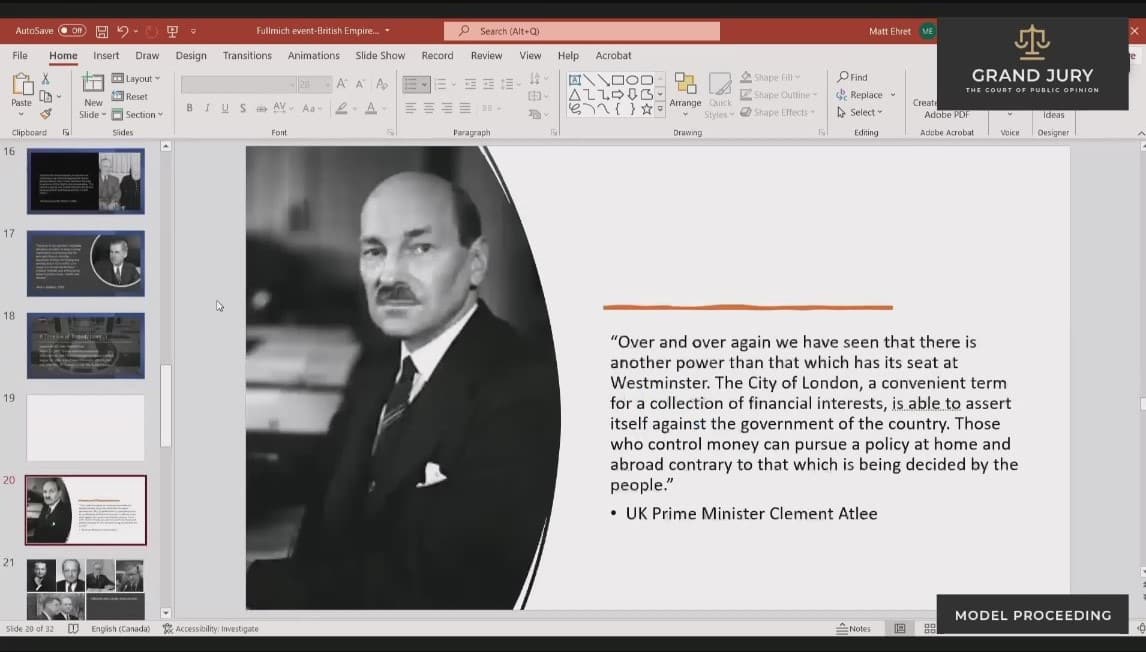Switch to the Slide Show tab

pyautogui.click(x=380, y=56)
